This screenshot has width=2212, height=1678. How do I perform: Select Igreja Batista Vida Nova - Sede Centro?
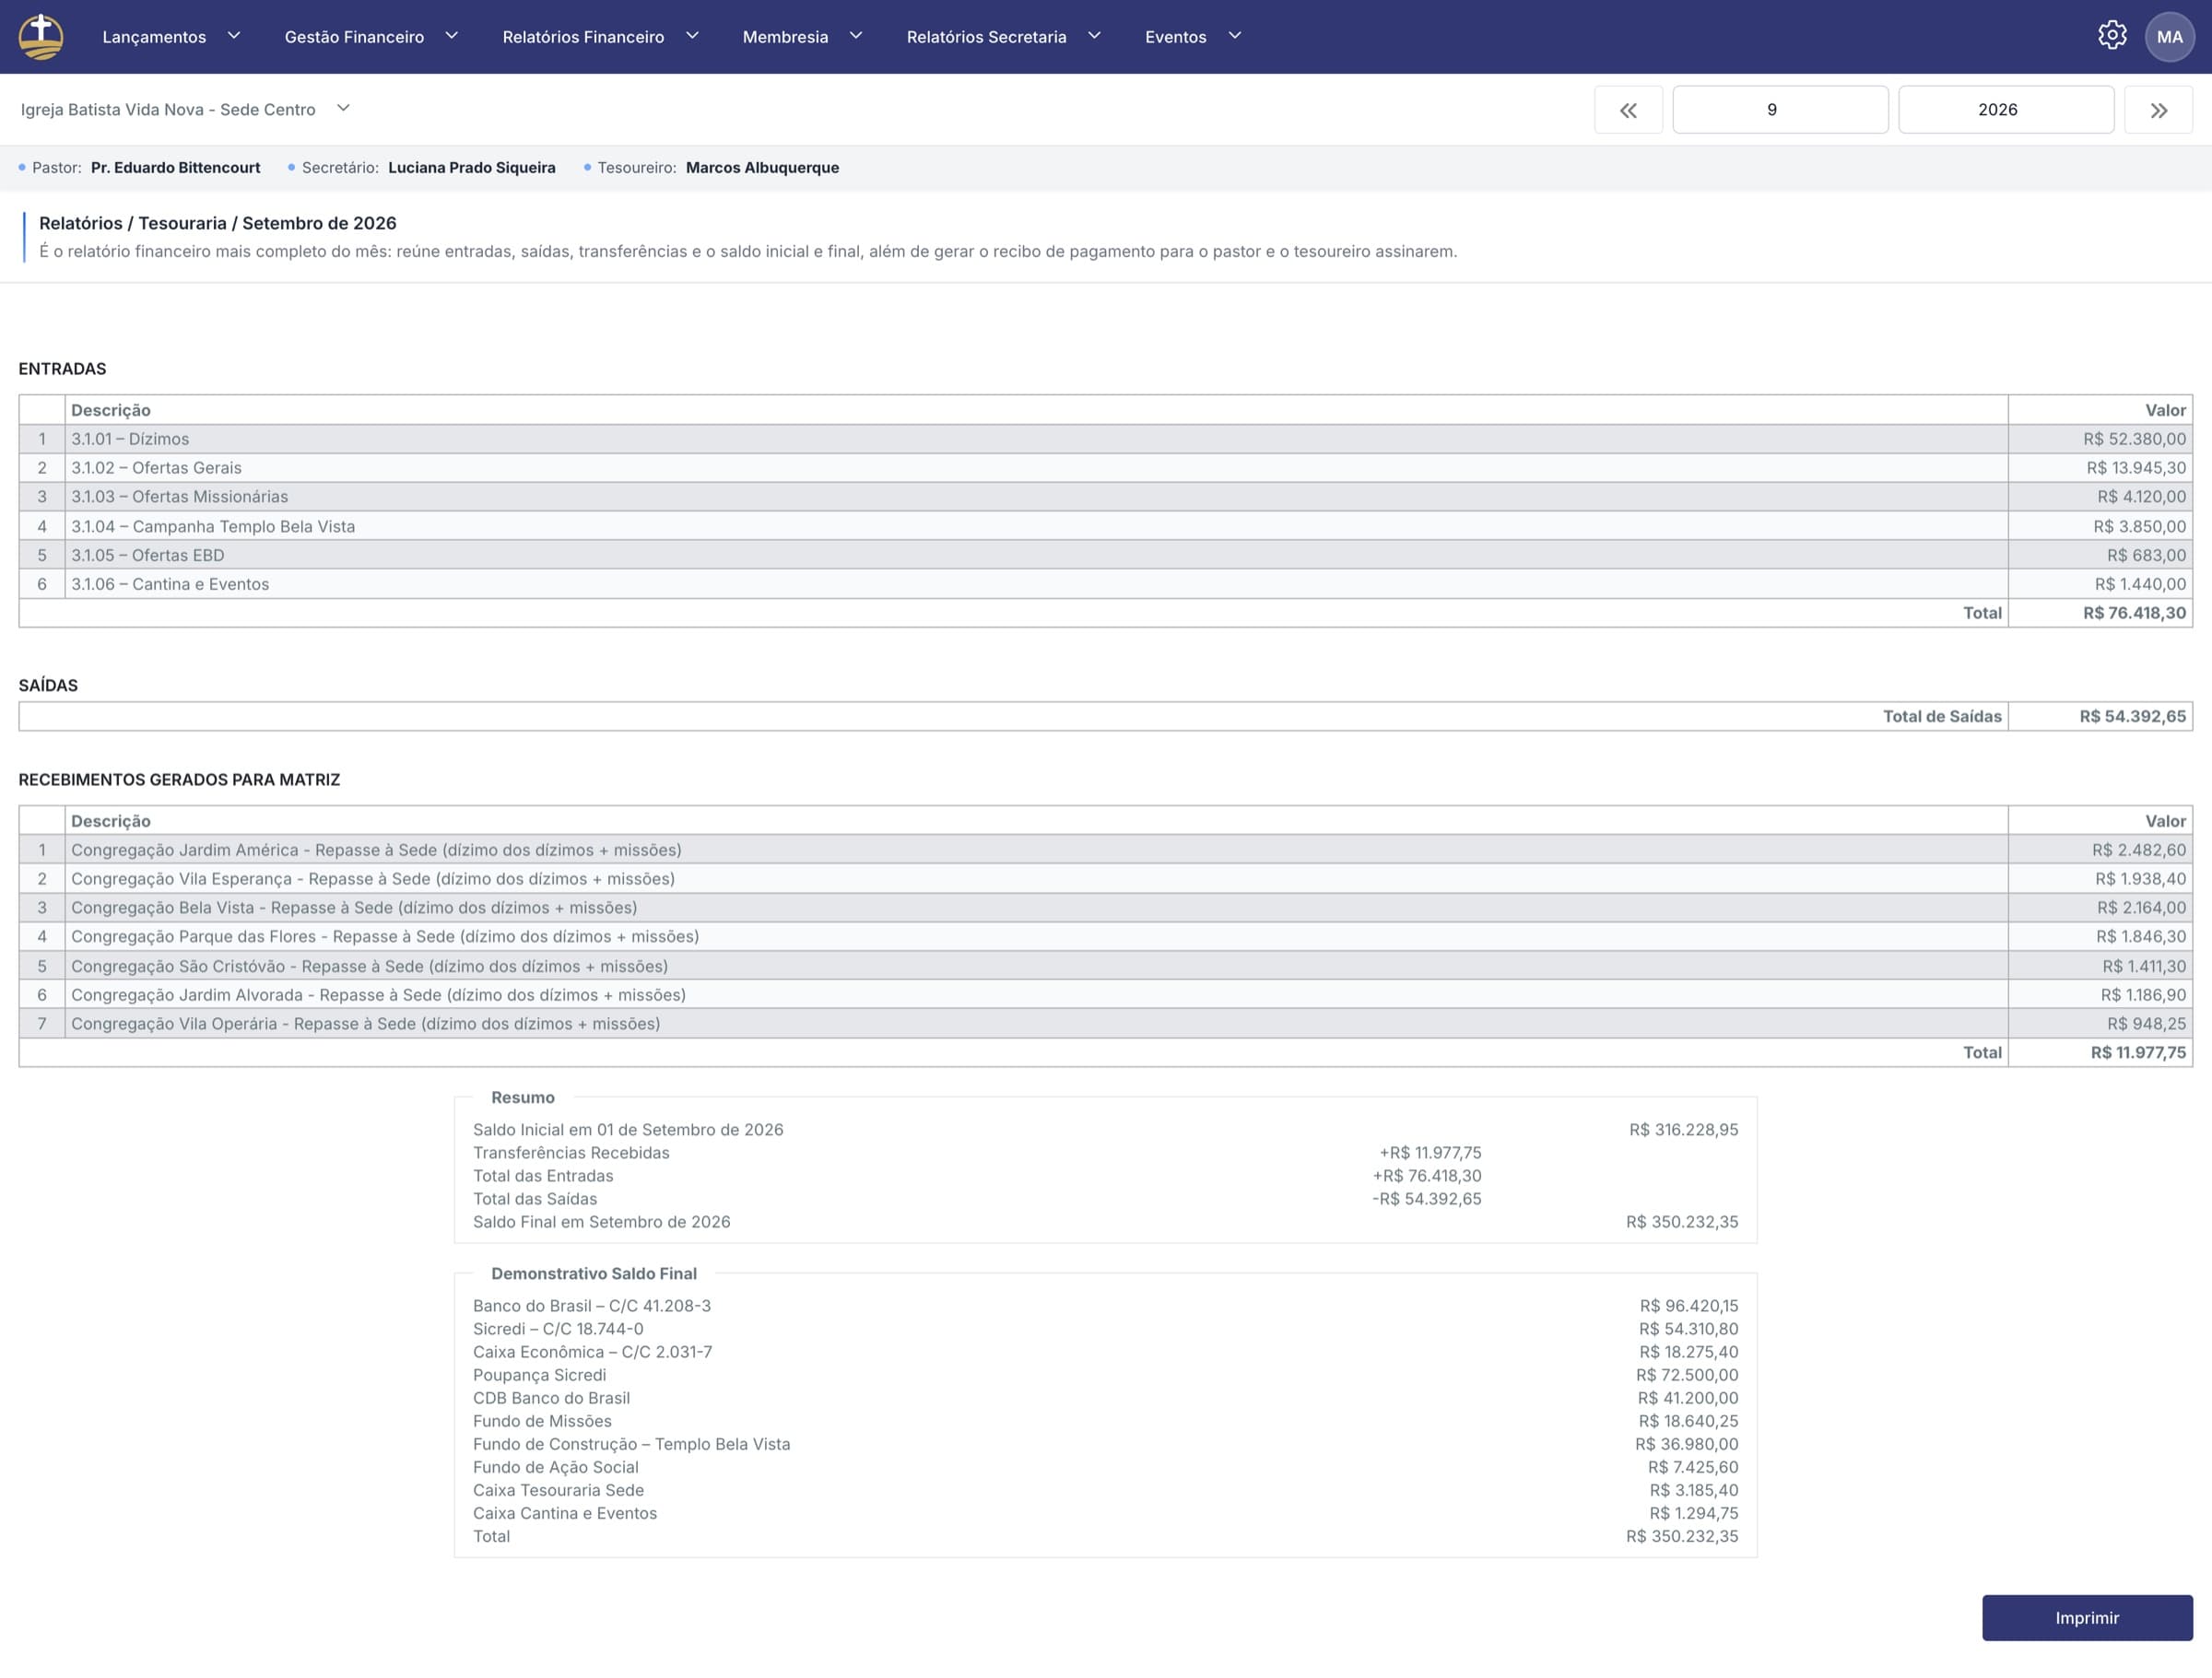[168, 110]
